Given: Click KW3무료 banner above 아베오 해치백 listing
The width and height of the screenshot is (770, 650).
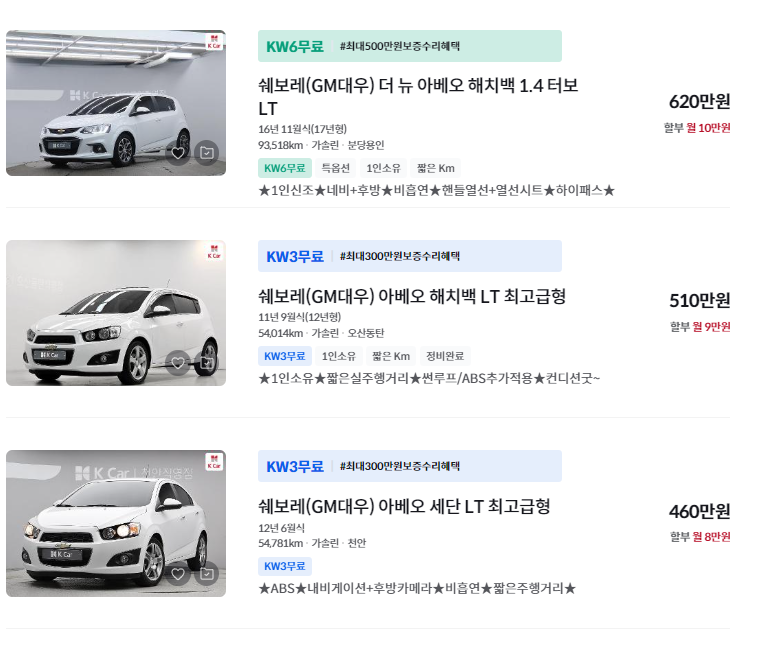Looking at the screenshot, I should point(410,256).
